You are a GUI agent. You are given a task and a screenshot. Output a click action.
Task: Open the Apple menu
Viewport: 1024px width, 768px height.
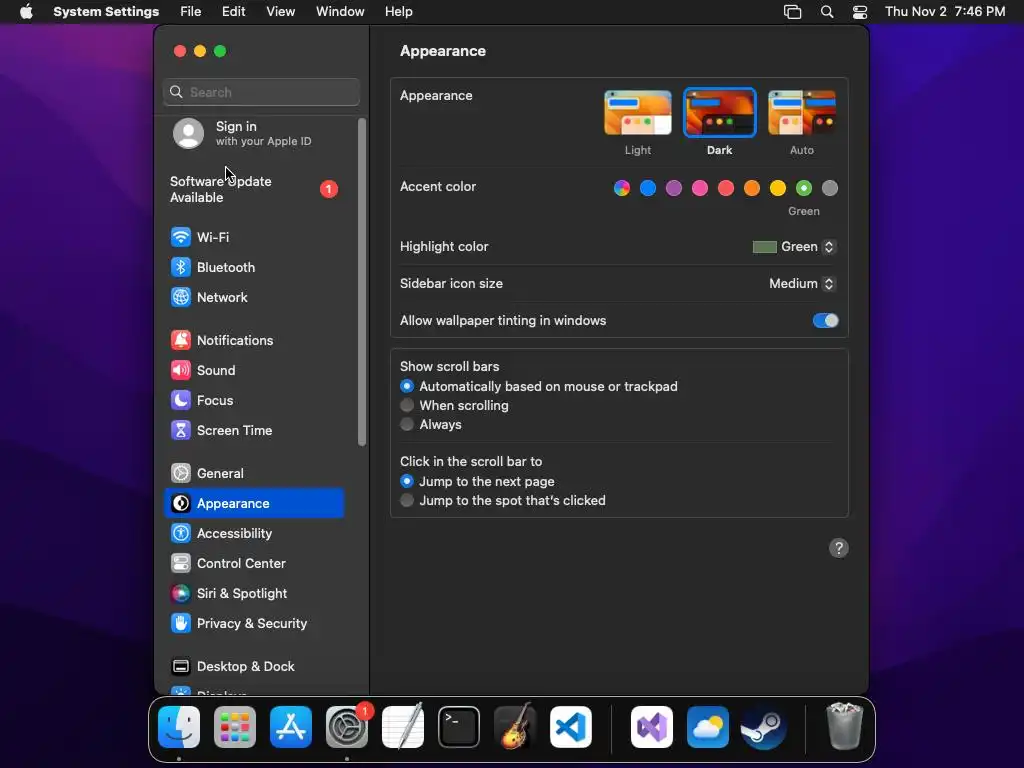click(x=26, y=12)
